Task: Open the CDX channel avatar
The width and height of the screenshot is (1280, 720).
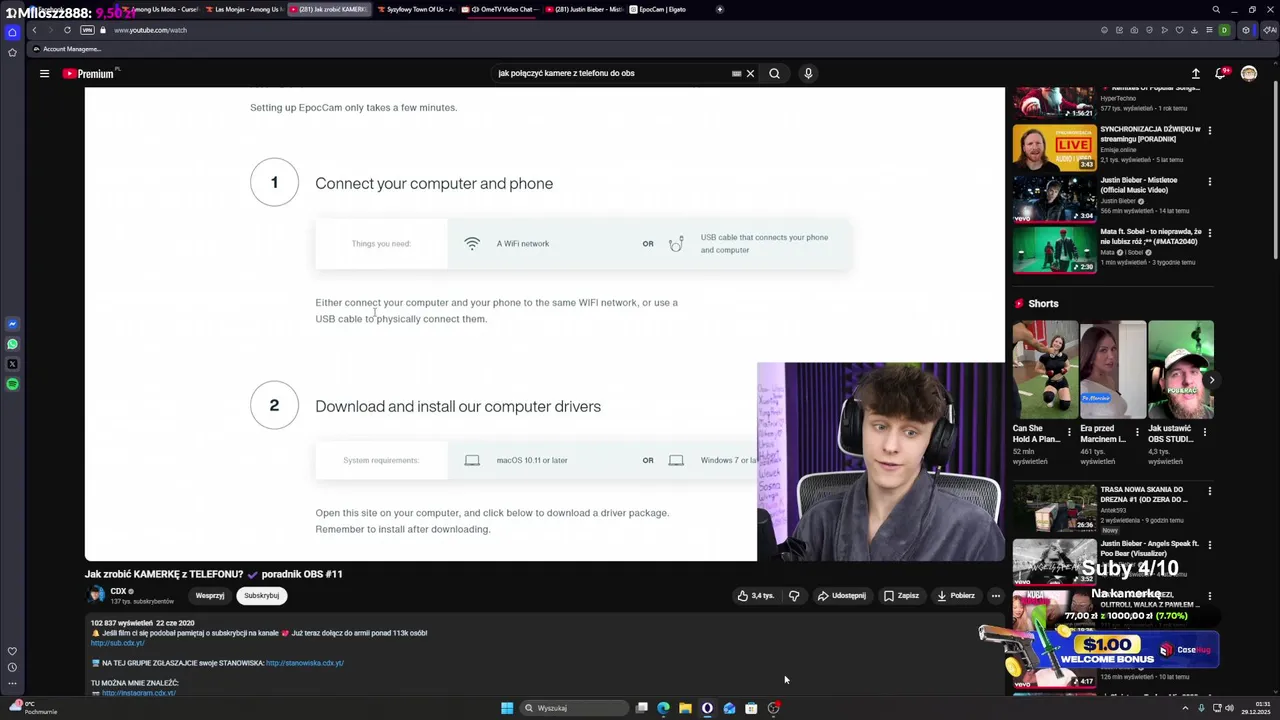Action: tap(96, 595)
